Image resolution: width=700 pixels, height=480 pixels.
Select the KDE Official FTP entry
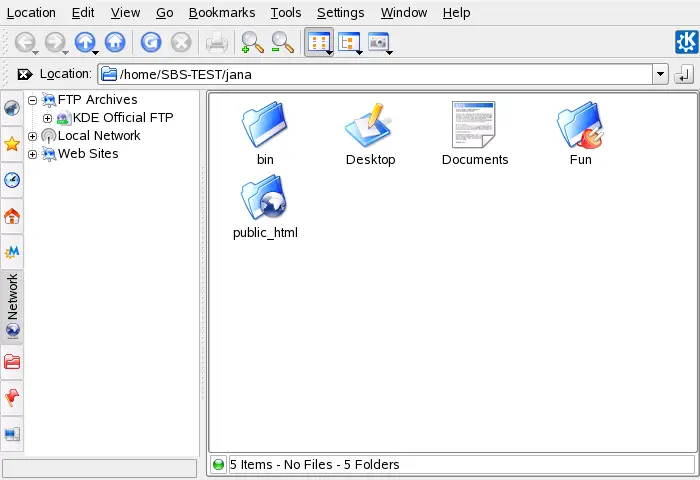coord(122,118)
